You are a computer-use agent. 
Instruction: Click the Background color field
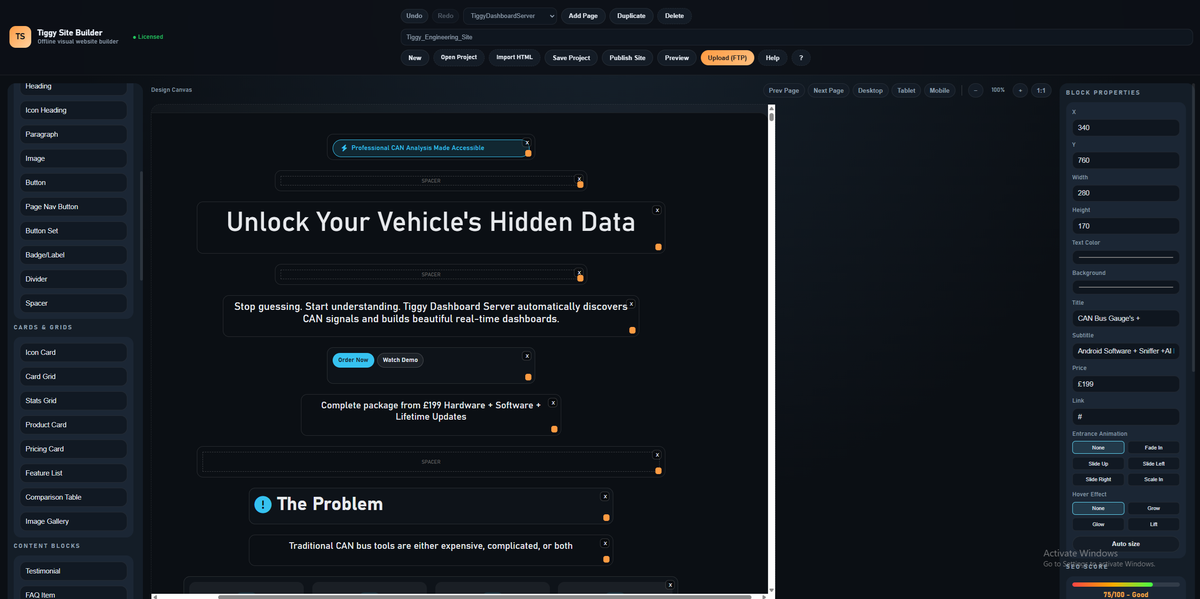[x=1126, y=287]
